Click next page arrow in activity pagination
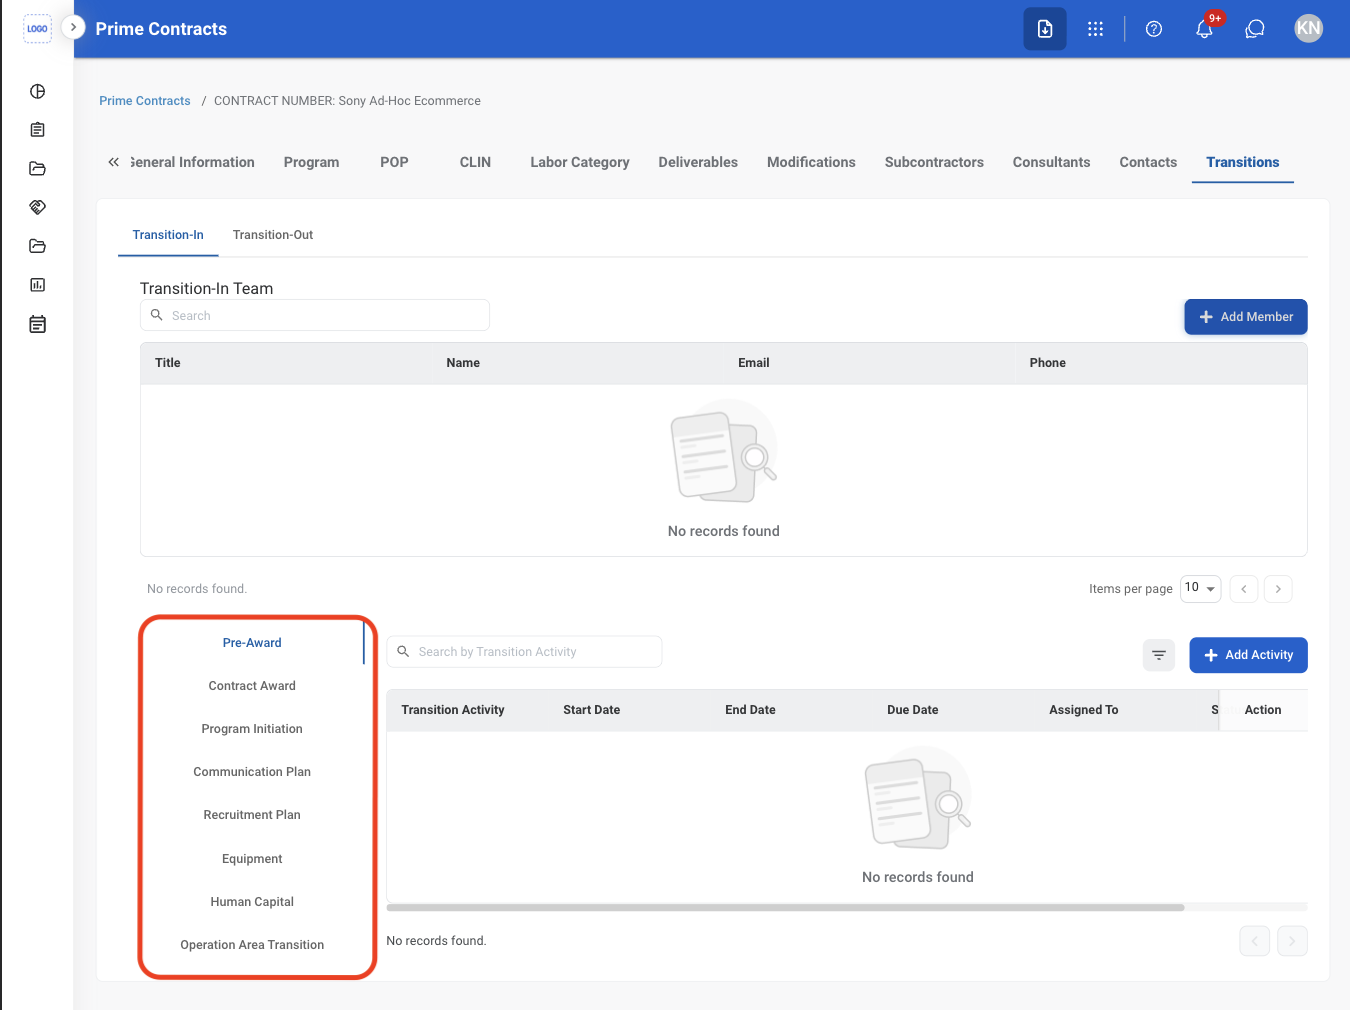 click(x=1292, y=941)
